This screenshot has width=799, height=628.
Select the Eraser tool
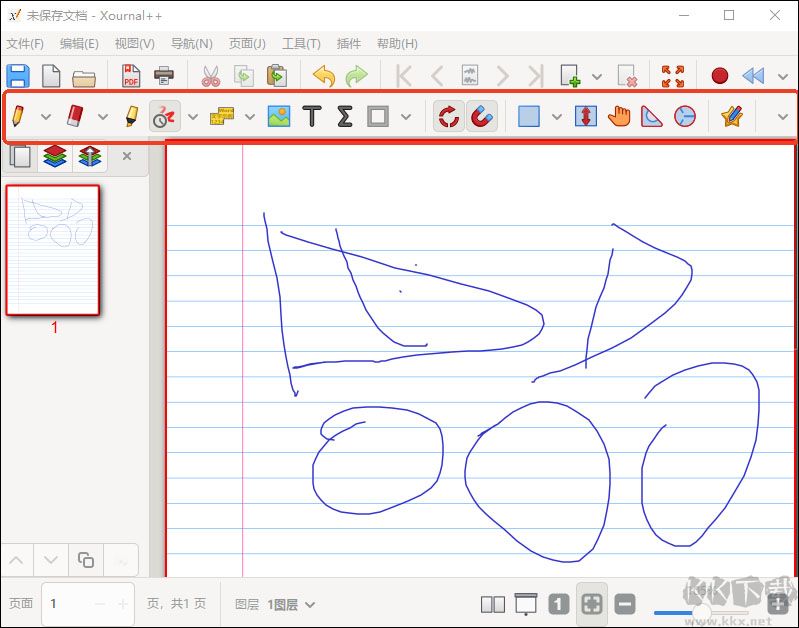75,116
